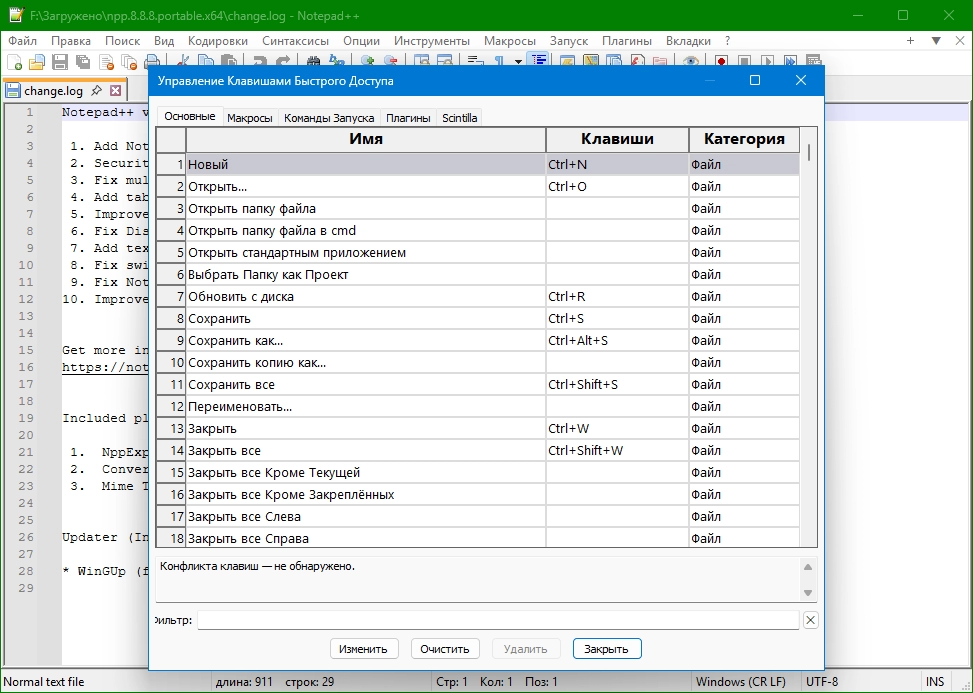Click the Zoom Out toolbar icon
The width and height of the screenshot is (973, 693).
click(x=391, y=61)
